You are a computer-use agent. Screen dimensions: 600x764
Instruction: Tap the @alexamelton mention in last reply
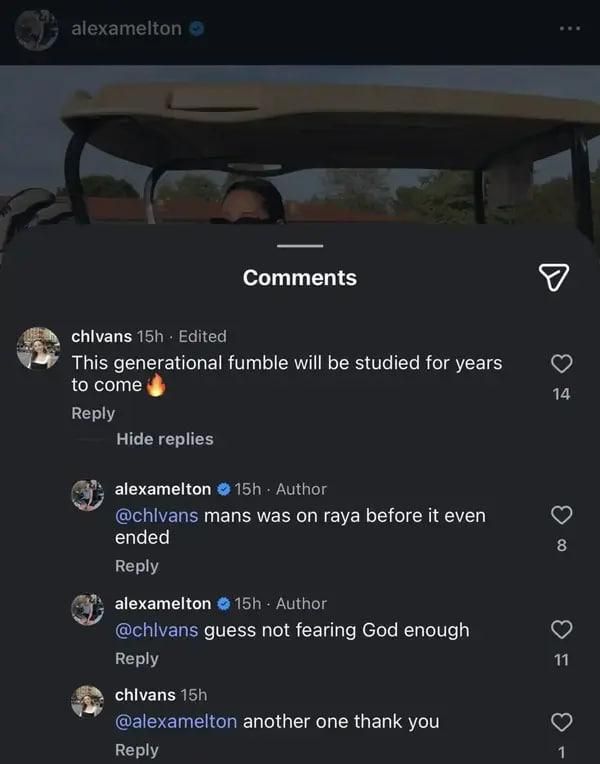176,721
